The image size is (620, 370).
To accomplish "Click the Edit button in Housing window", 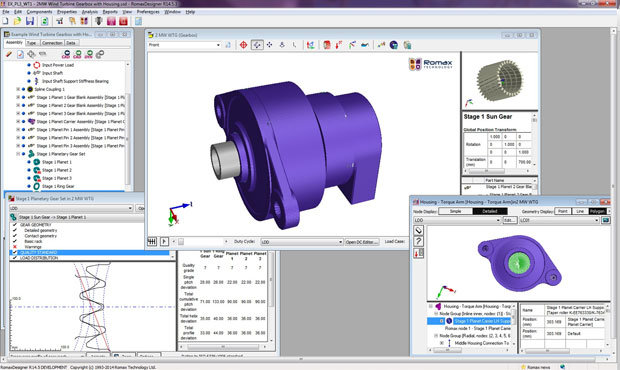I will click(x=509, y=220).
